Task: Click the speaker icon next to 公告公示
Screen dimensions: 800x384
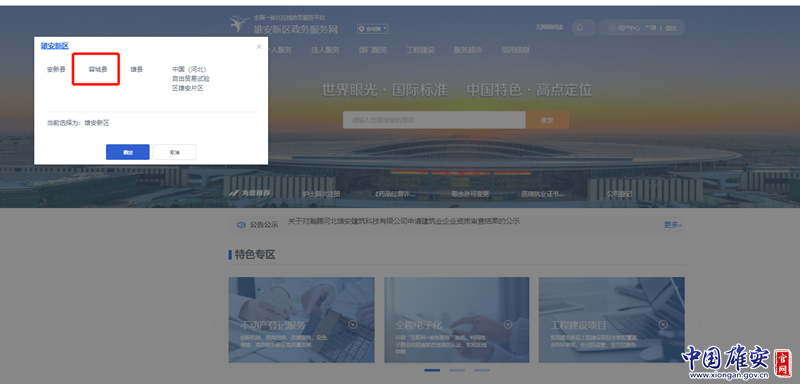Action: [241, 224]
